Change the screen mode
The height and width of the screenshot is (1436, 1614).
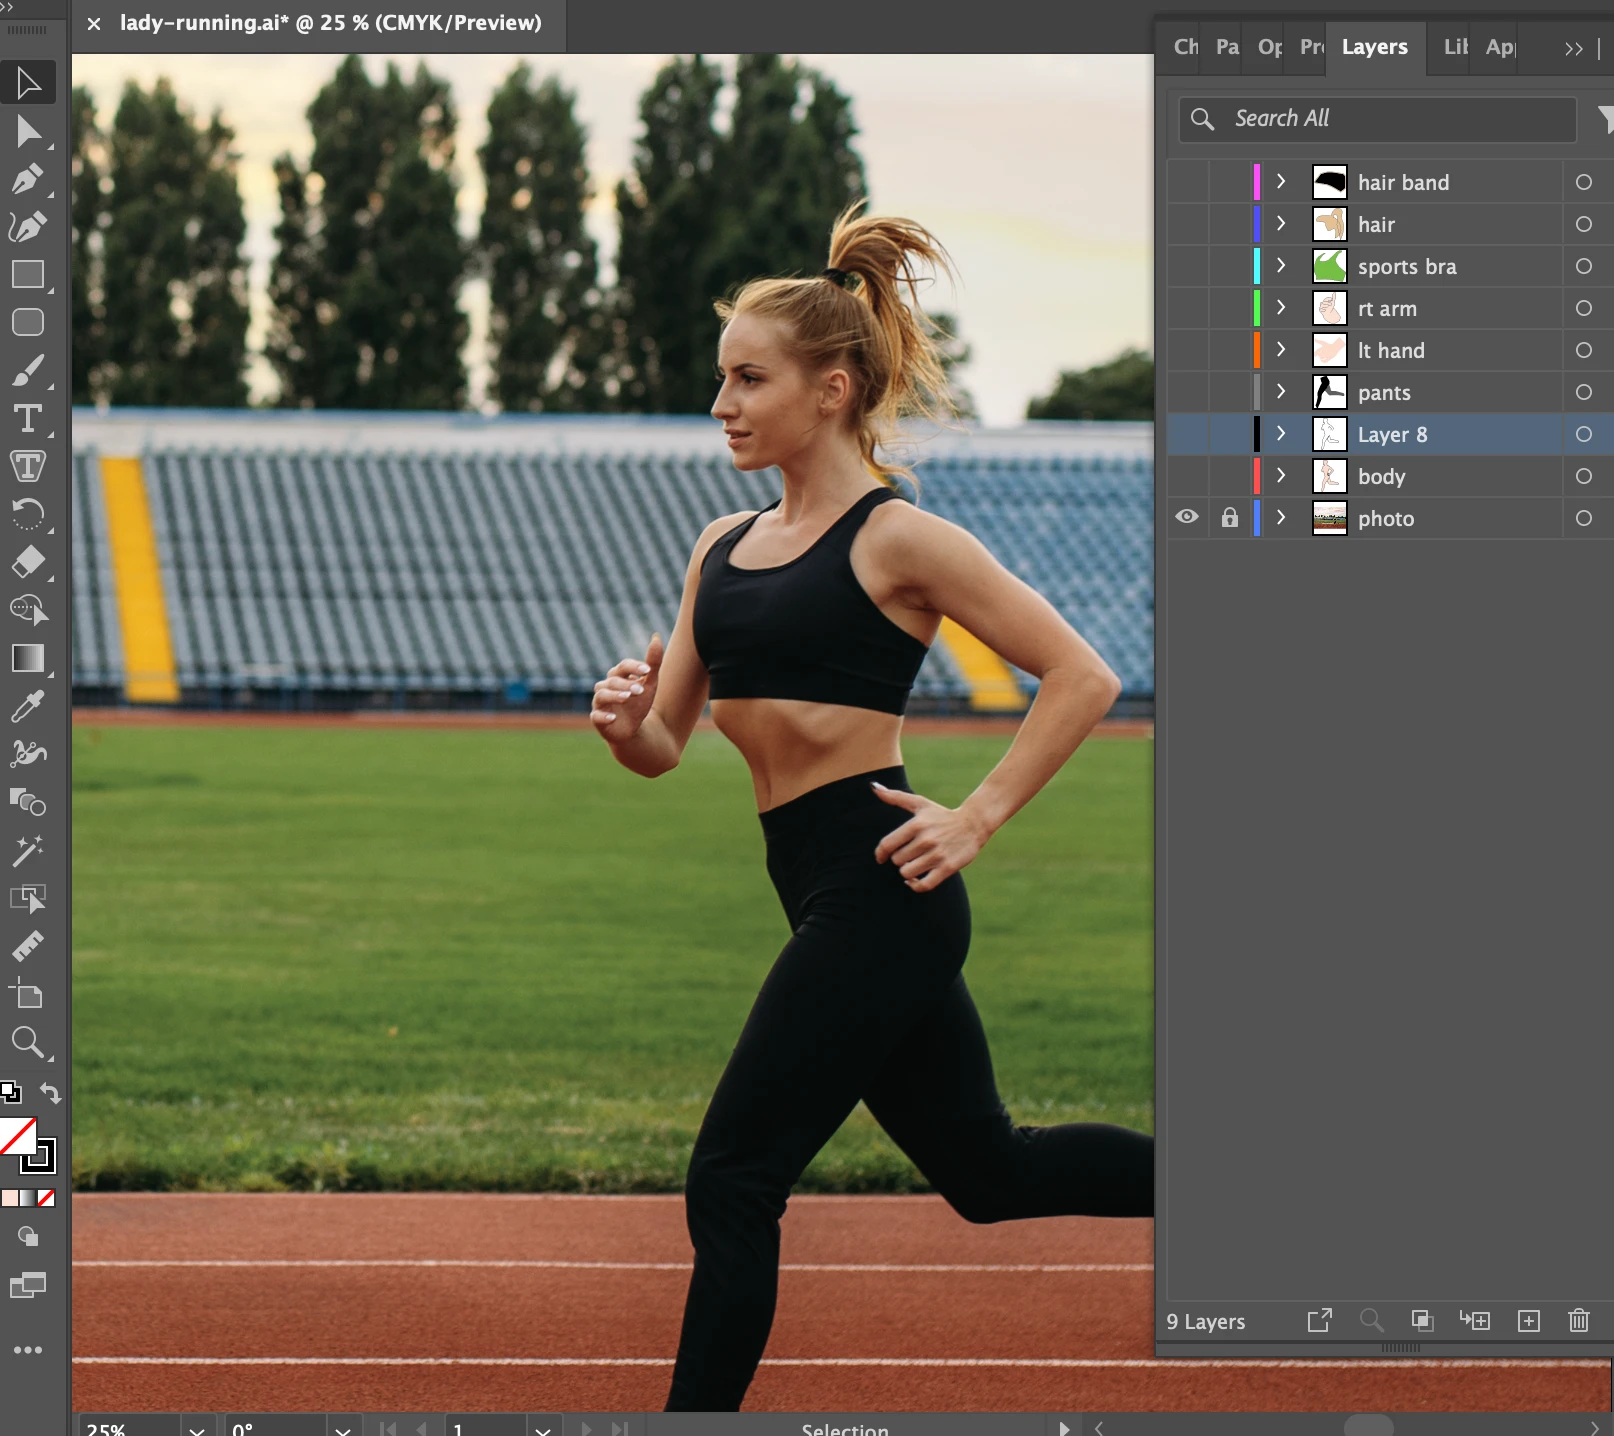coord(28,1285)
